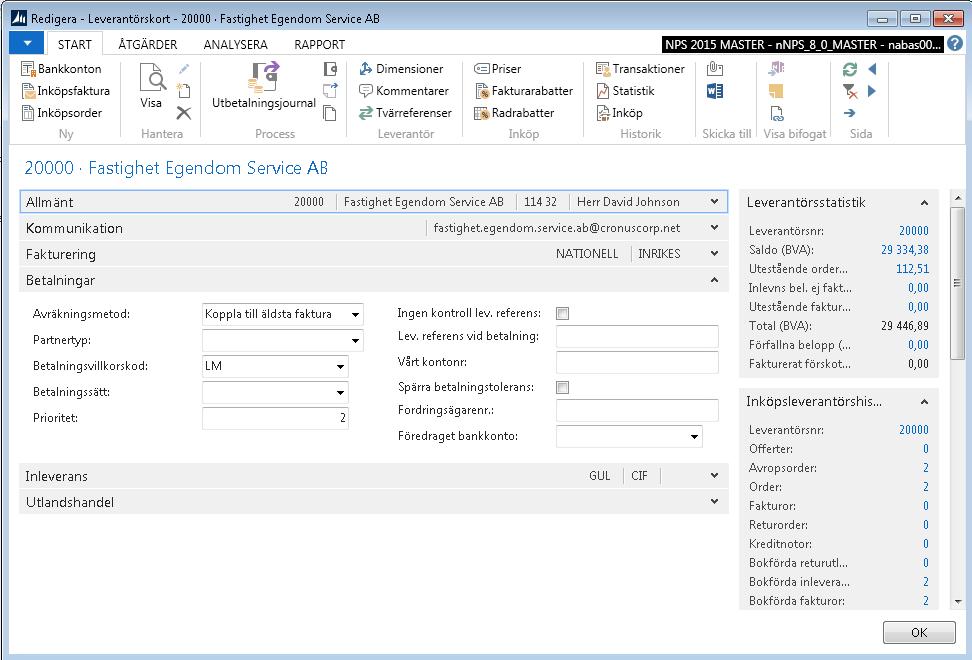The width and height of the screenshot is (972, 660).
Task: Click the Fordringsägarenr field
Action: click(637, 410)
